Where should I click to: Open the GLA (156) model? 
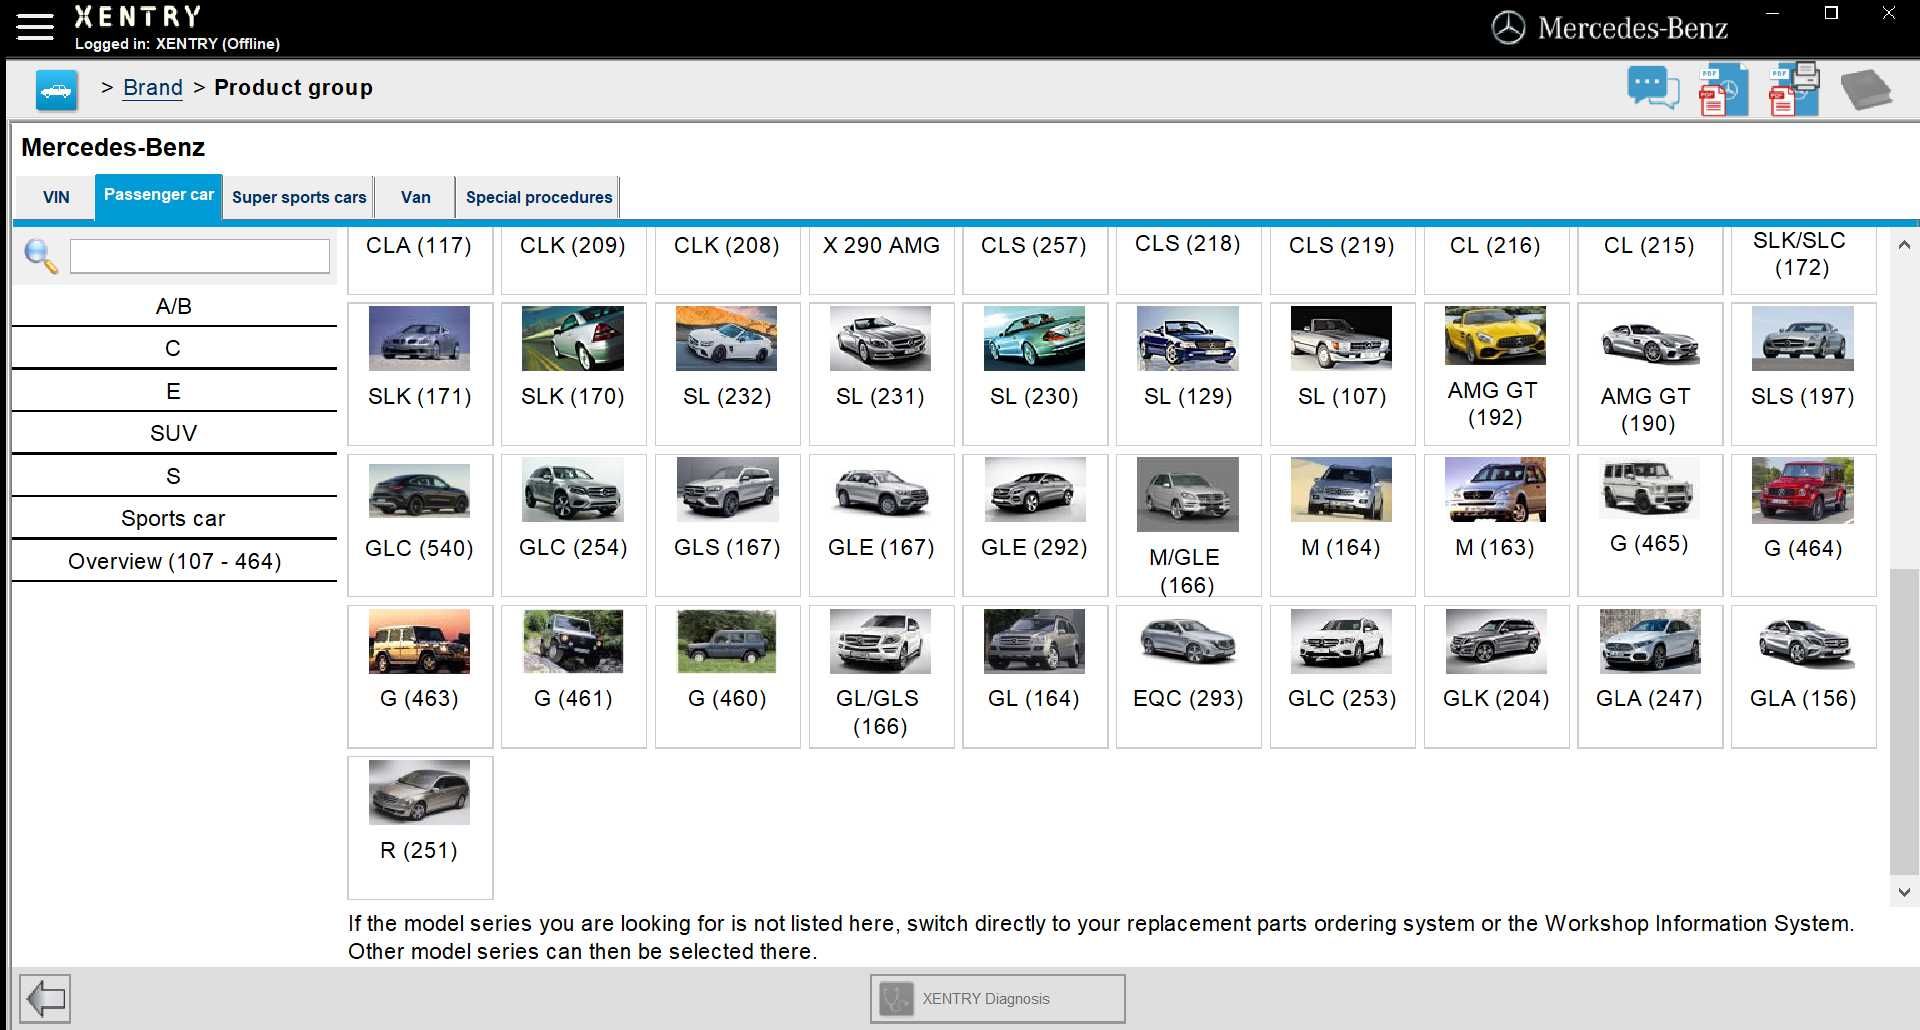pos(1803,676)
